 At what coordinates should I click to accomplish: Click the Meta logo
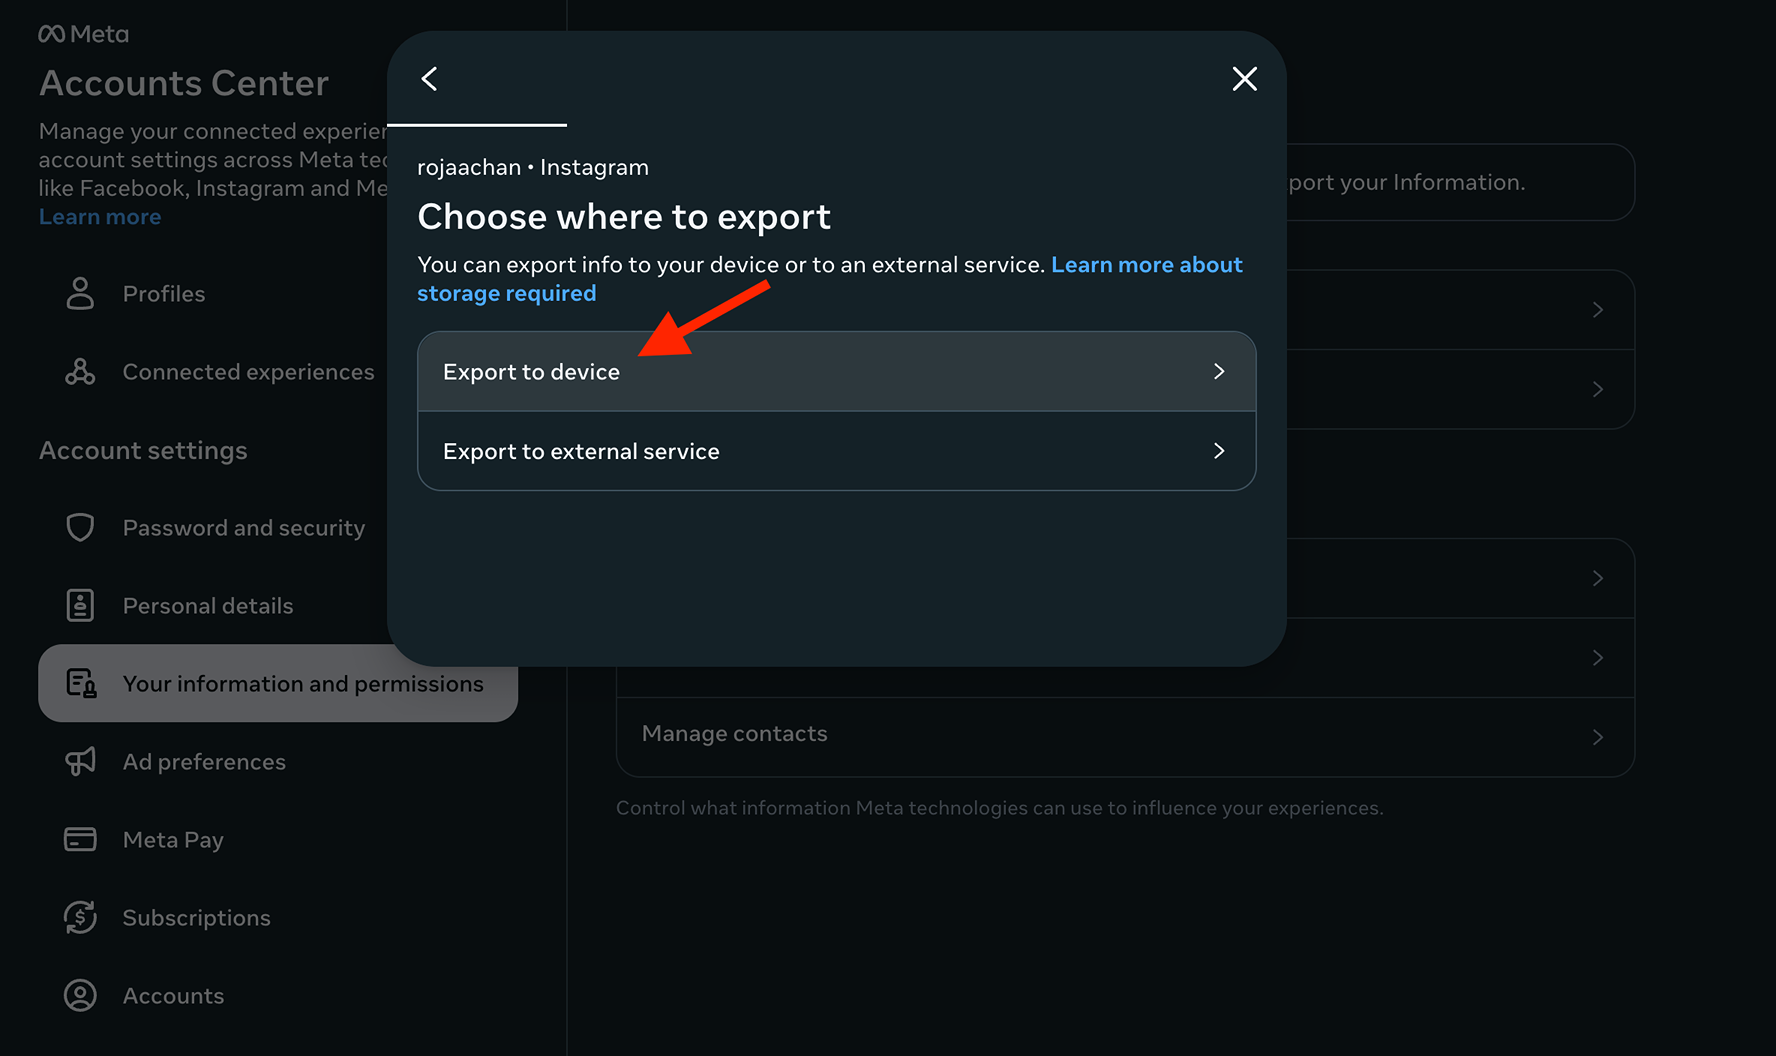tap(84, 34)
